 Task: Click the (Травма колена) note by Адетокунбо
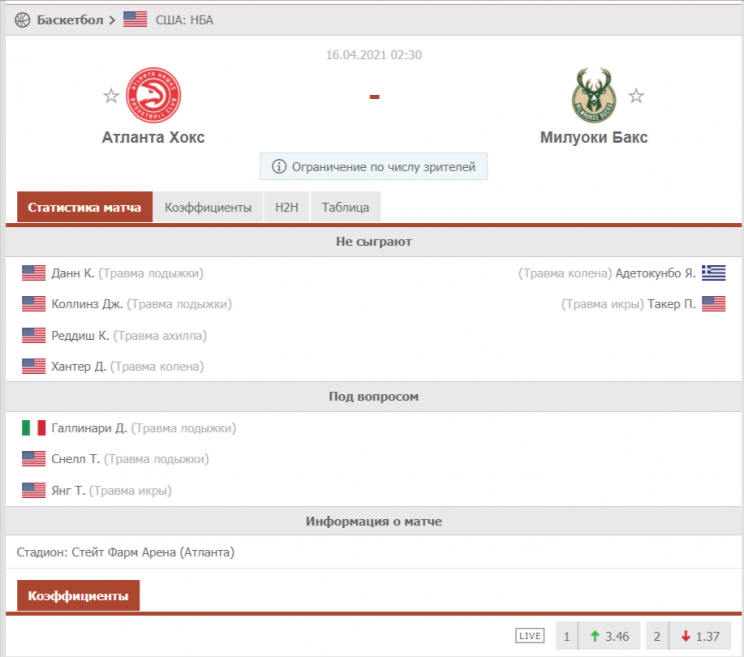tap(565, 273)
